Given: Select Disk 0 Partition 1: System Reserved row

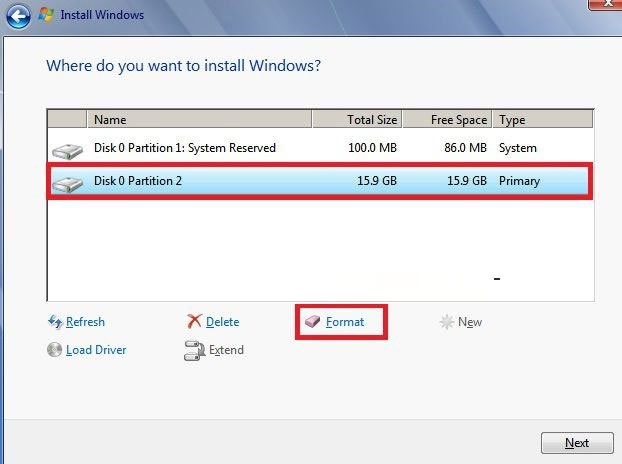Looking at the screenshot, I should tap(320, 148).
